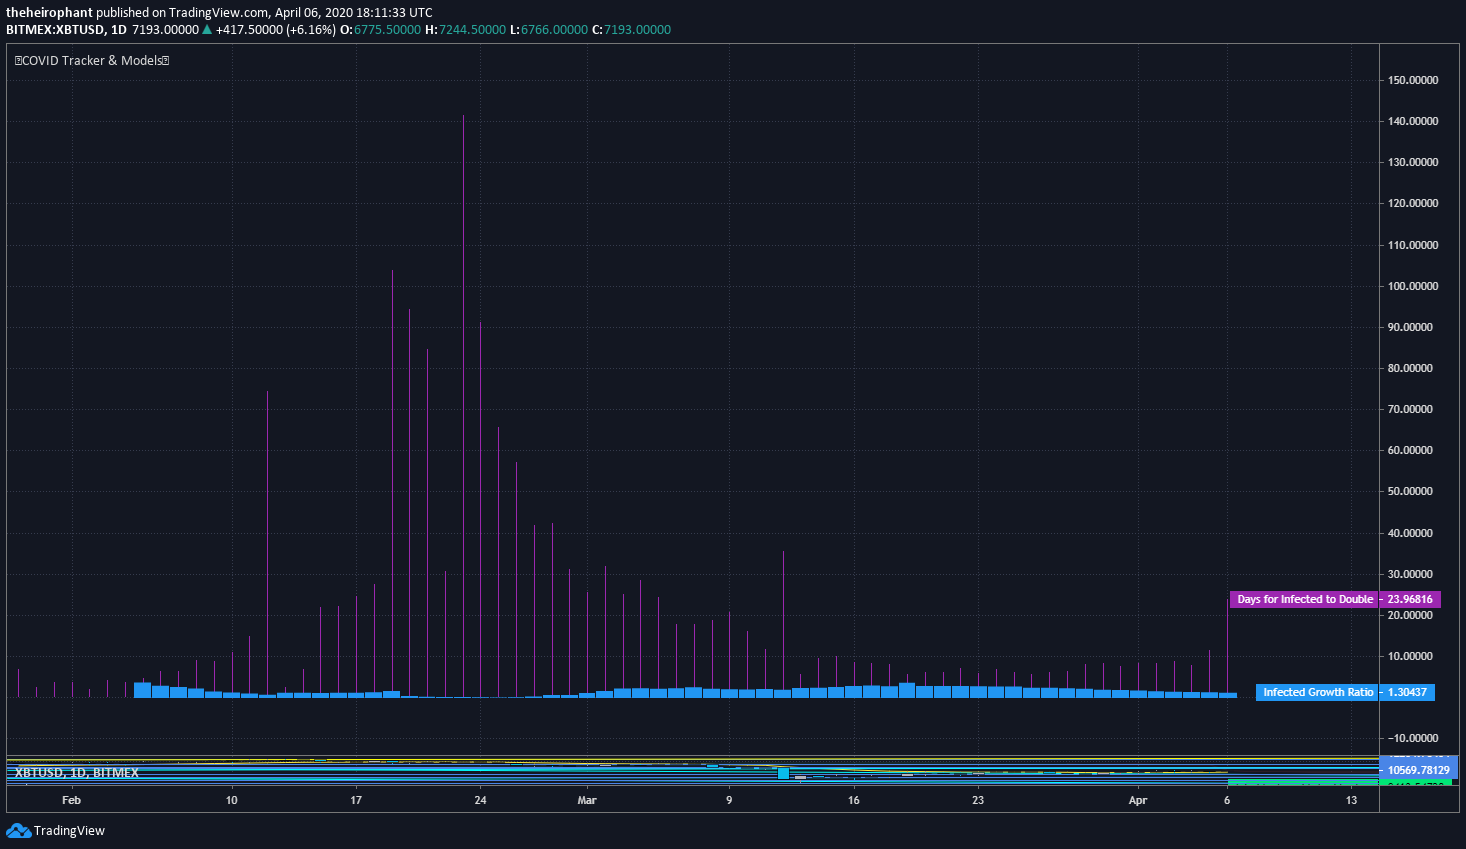Click the magenta spike reaching above 100

pyautogui.click(x=392, y=480)
